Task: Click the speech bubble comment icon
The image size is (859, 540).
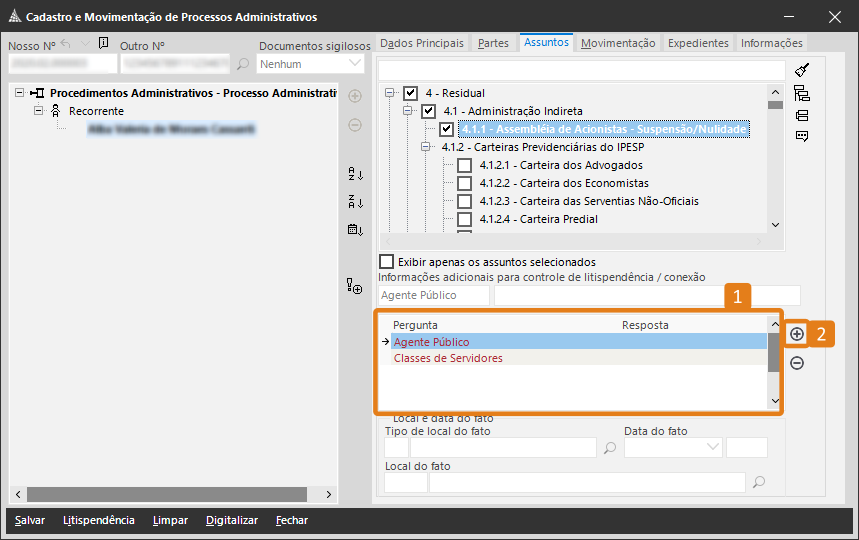Action: pos(802,137)
